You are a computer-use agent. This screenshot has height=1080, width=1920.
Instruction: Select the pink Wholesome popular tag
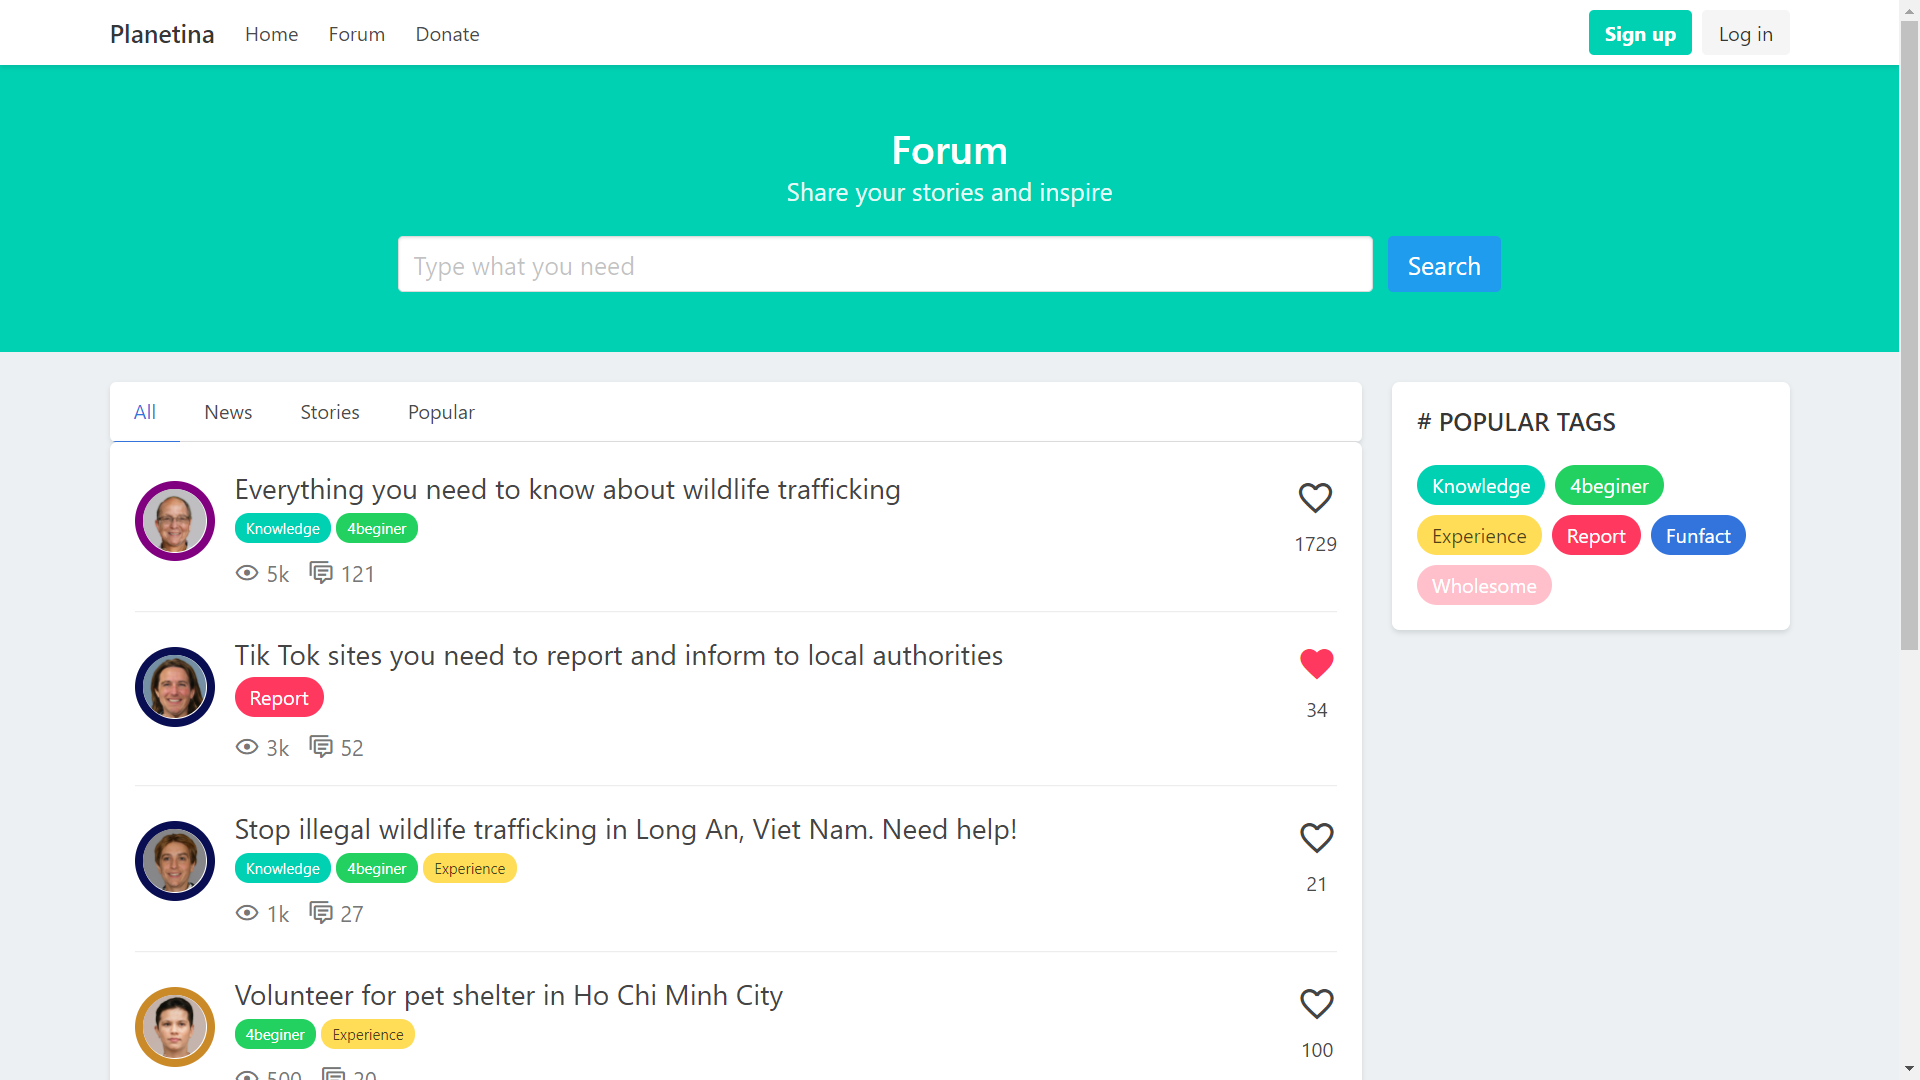[x=1483, y=586]
